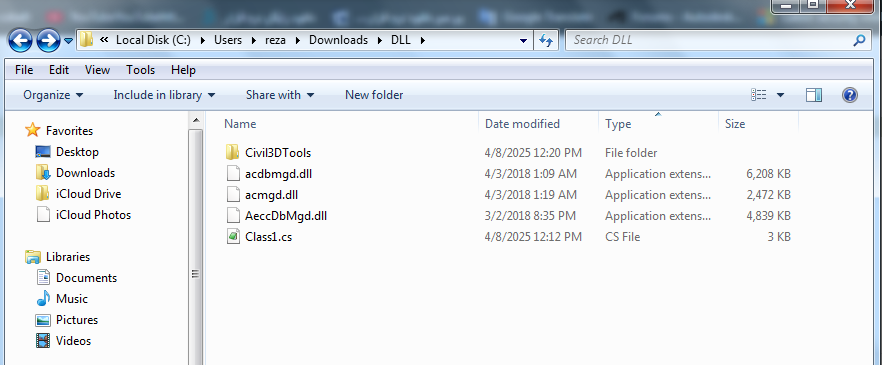Open the Share with dropdown
Image resolution: width=882 pixels, height=365 pixels.
click(x=280, y=95)
